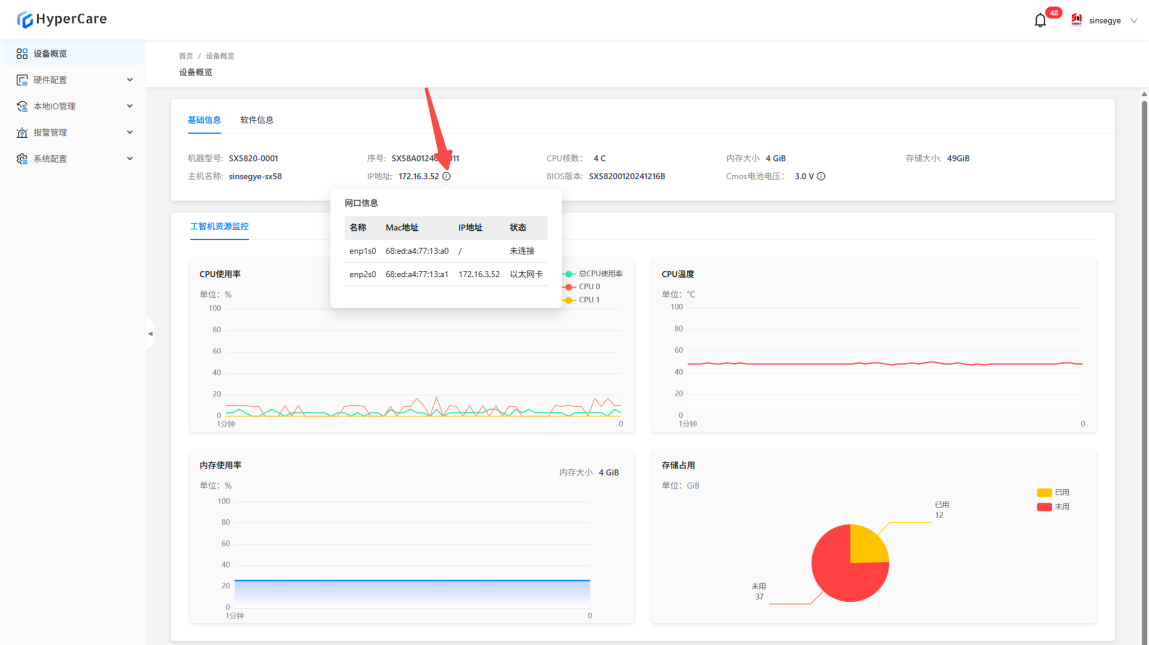Click the 已用 yellow legend swatch
The height and width of the screenshot is (645, 1149).
pyautogui.click(x=1044, y=493)
